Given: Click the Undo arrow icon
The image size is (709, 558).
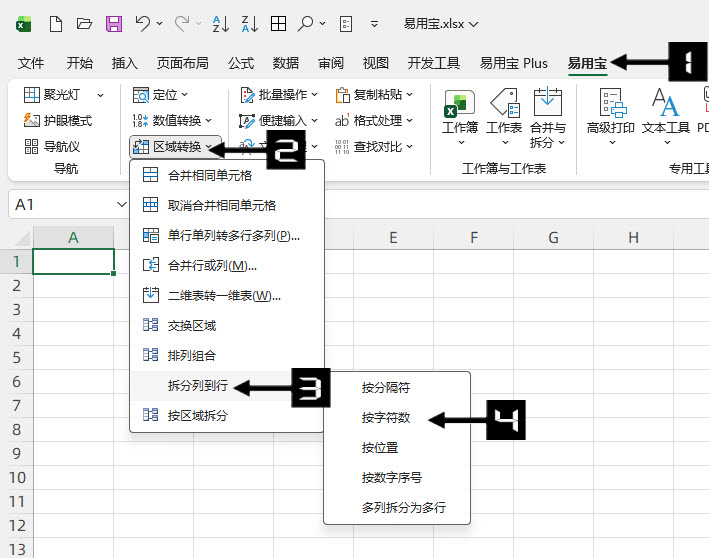Looking at the screenshot, I should point(143,23).
